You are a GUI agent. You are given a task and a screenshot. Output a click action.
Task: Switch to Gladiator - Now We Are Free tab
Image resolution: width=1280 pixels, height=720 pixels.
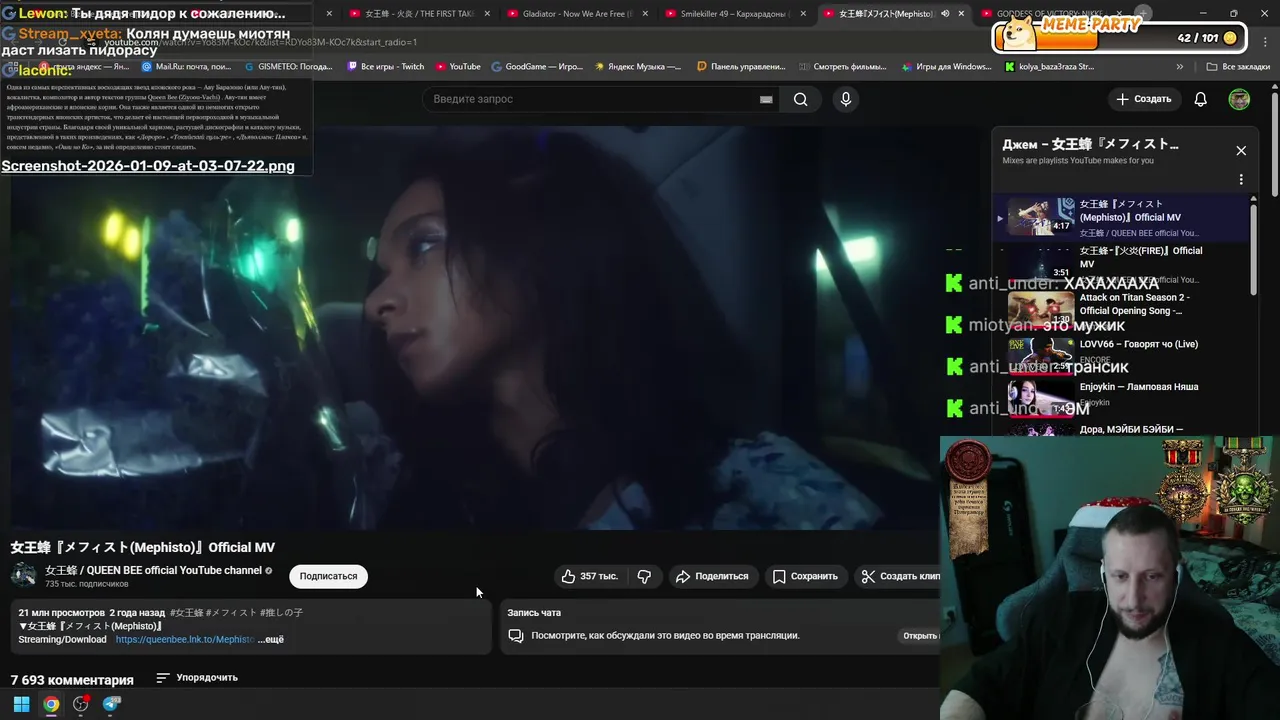(x=570, y=14)
